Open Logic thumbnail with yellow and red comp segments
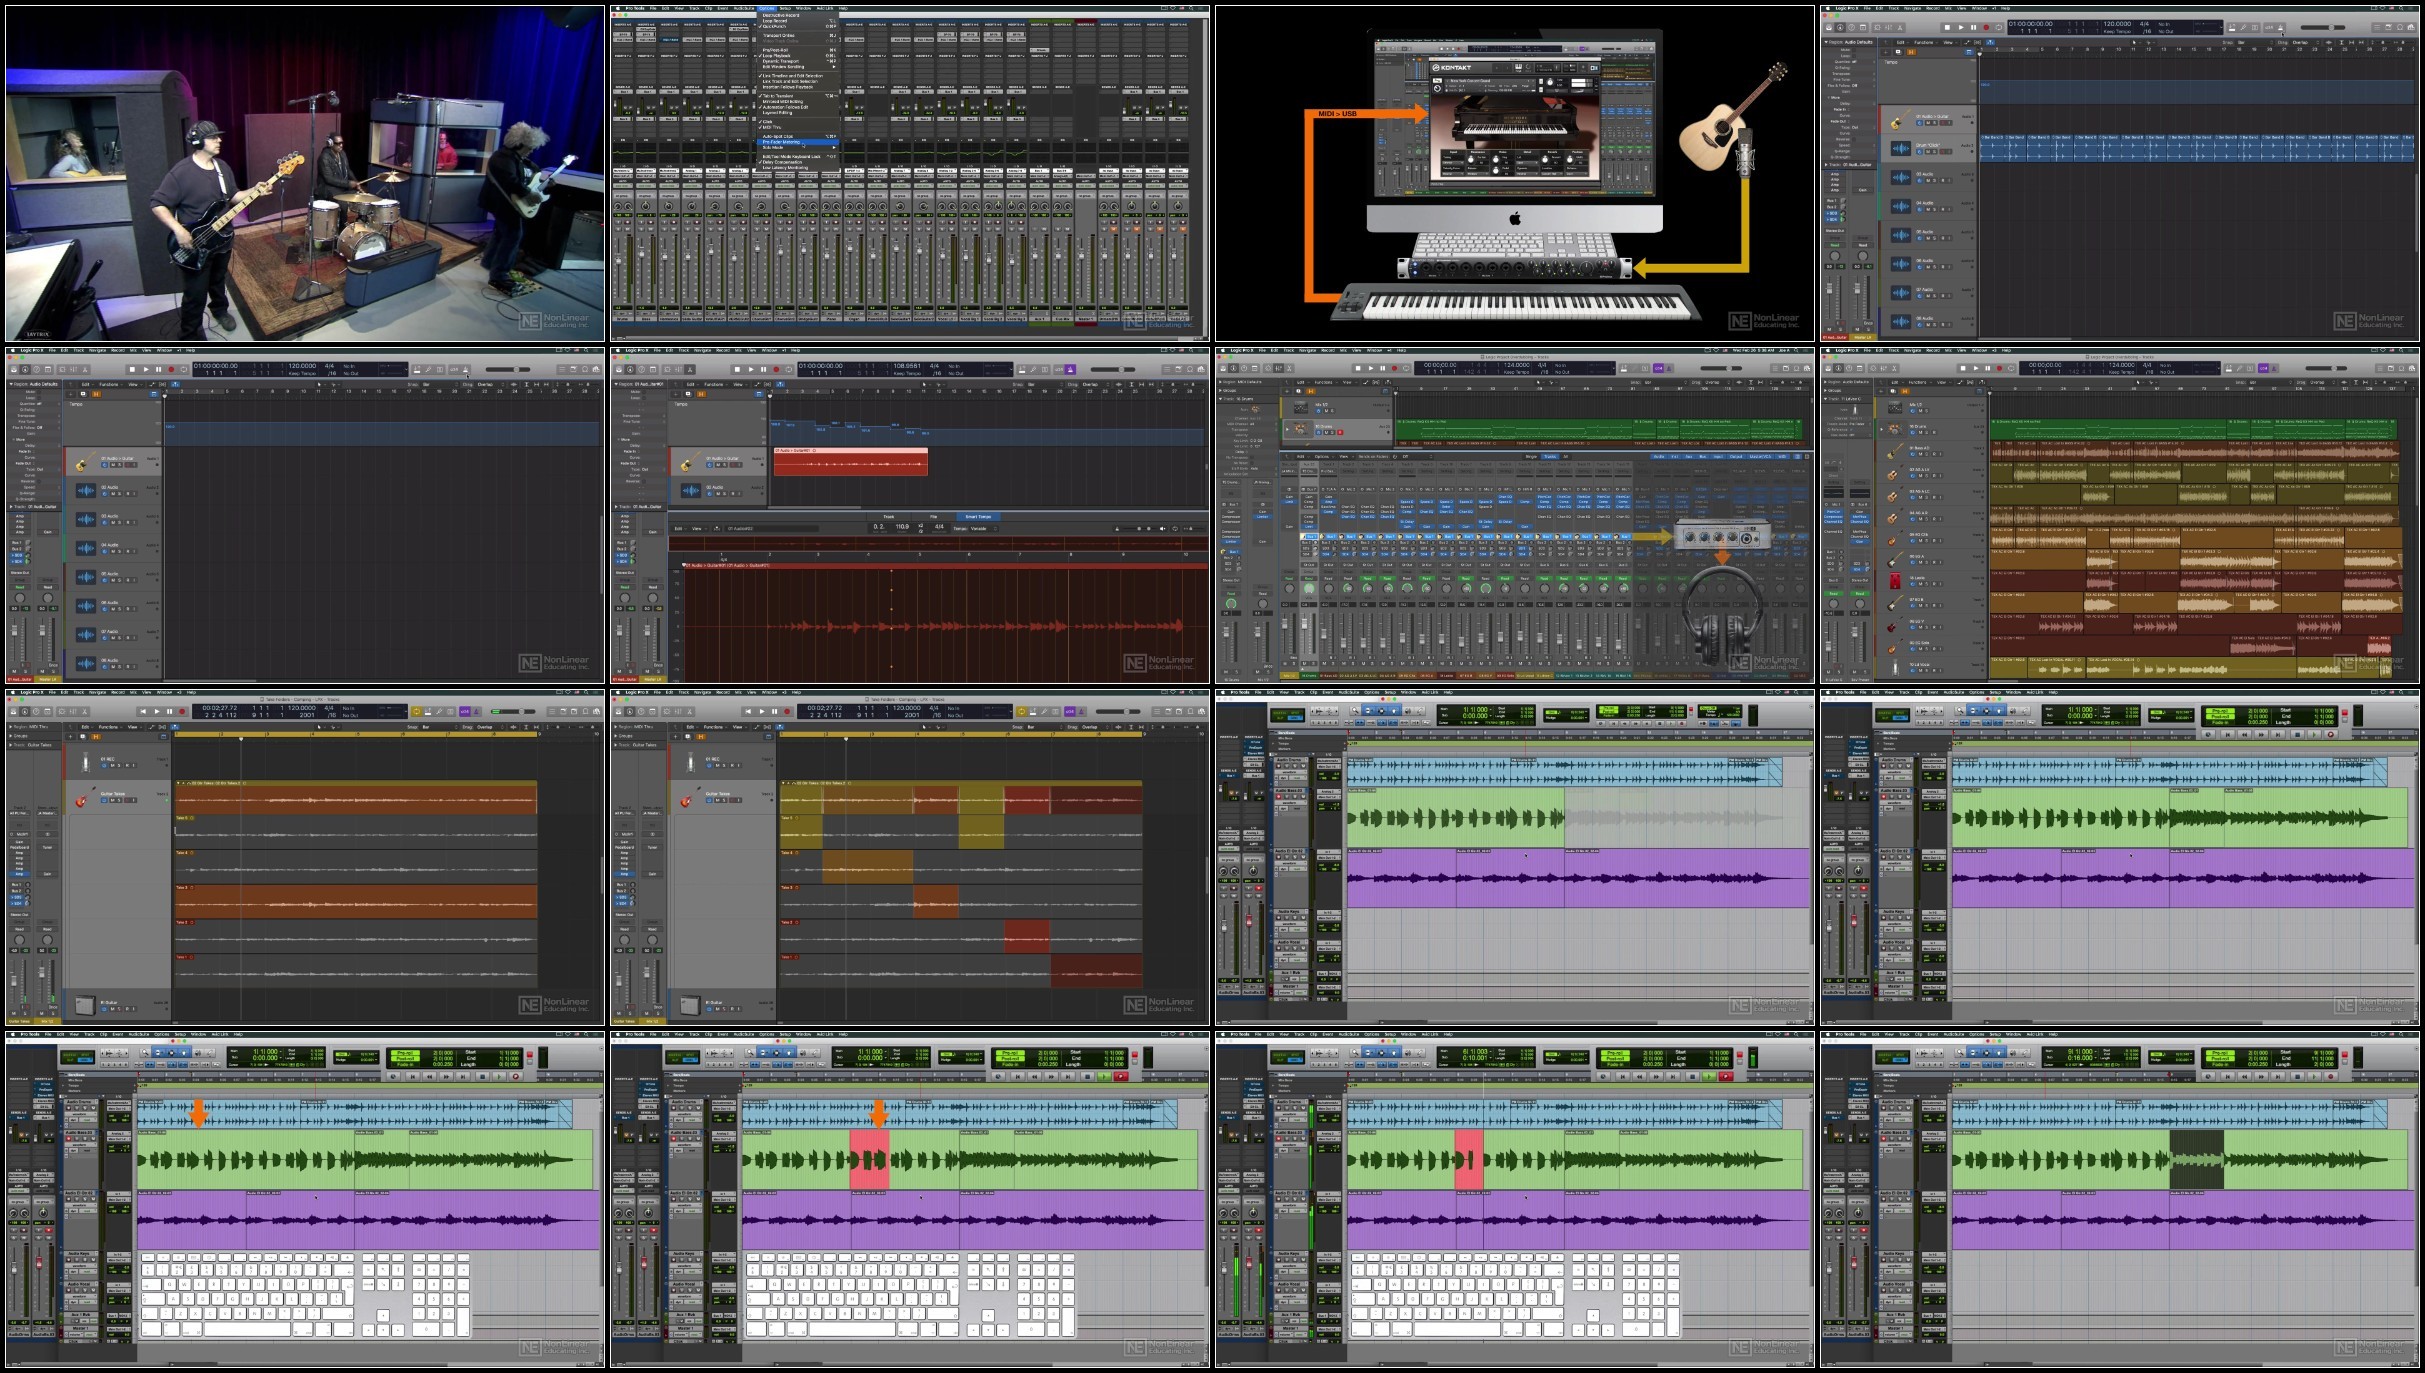Image resolution: width=2425 pixels, height=1373 pixels. pos(910,857)
